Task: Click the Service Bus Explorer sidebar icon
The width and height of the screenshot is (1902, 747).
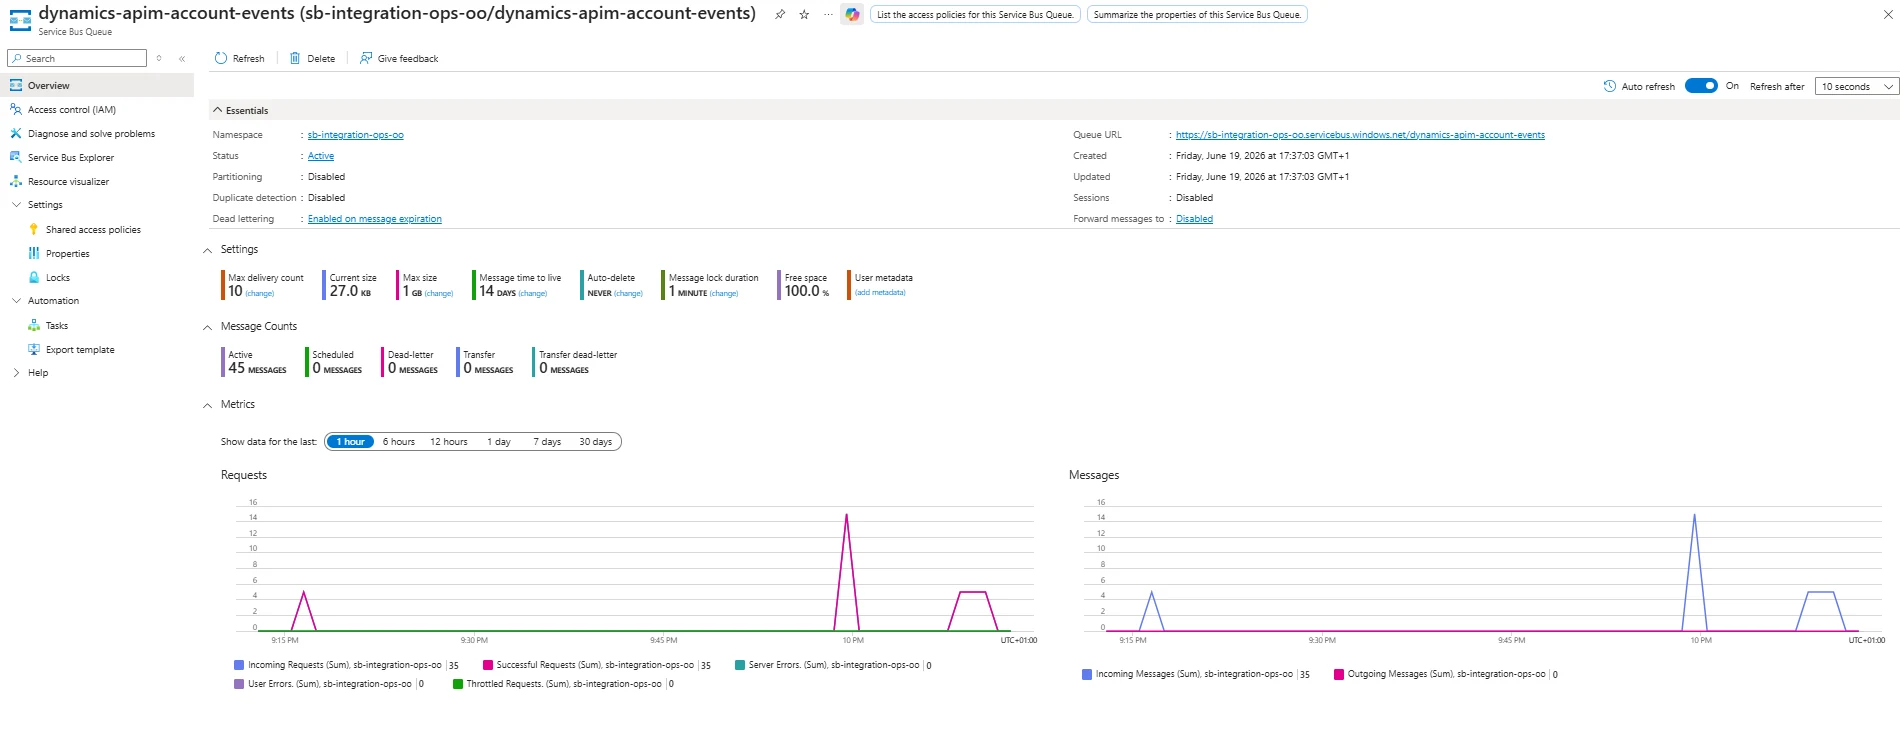Action: 16,157
